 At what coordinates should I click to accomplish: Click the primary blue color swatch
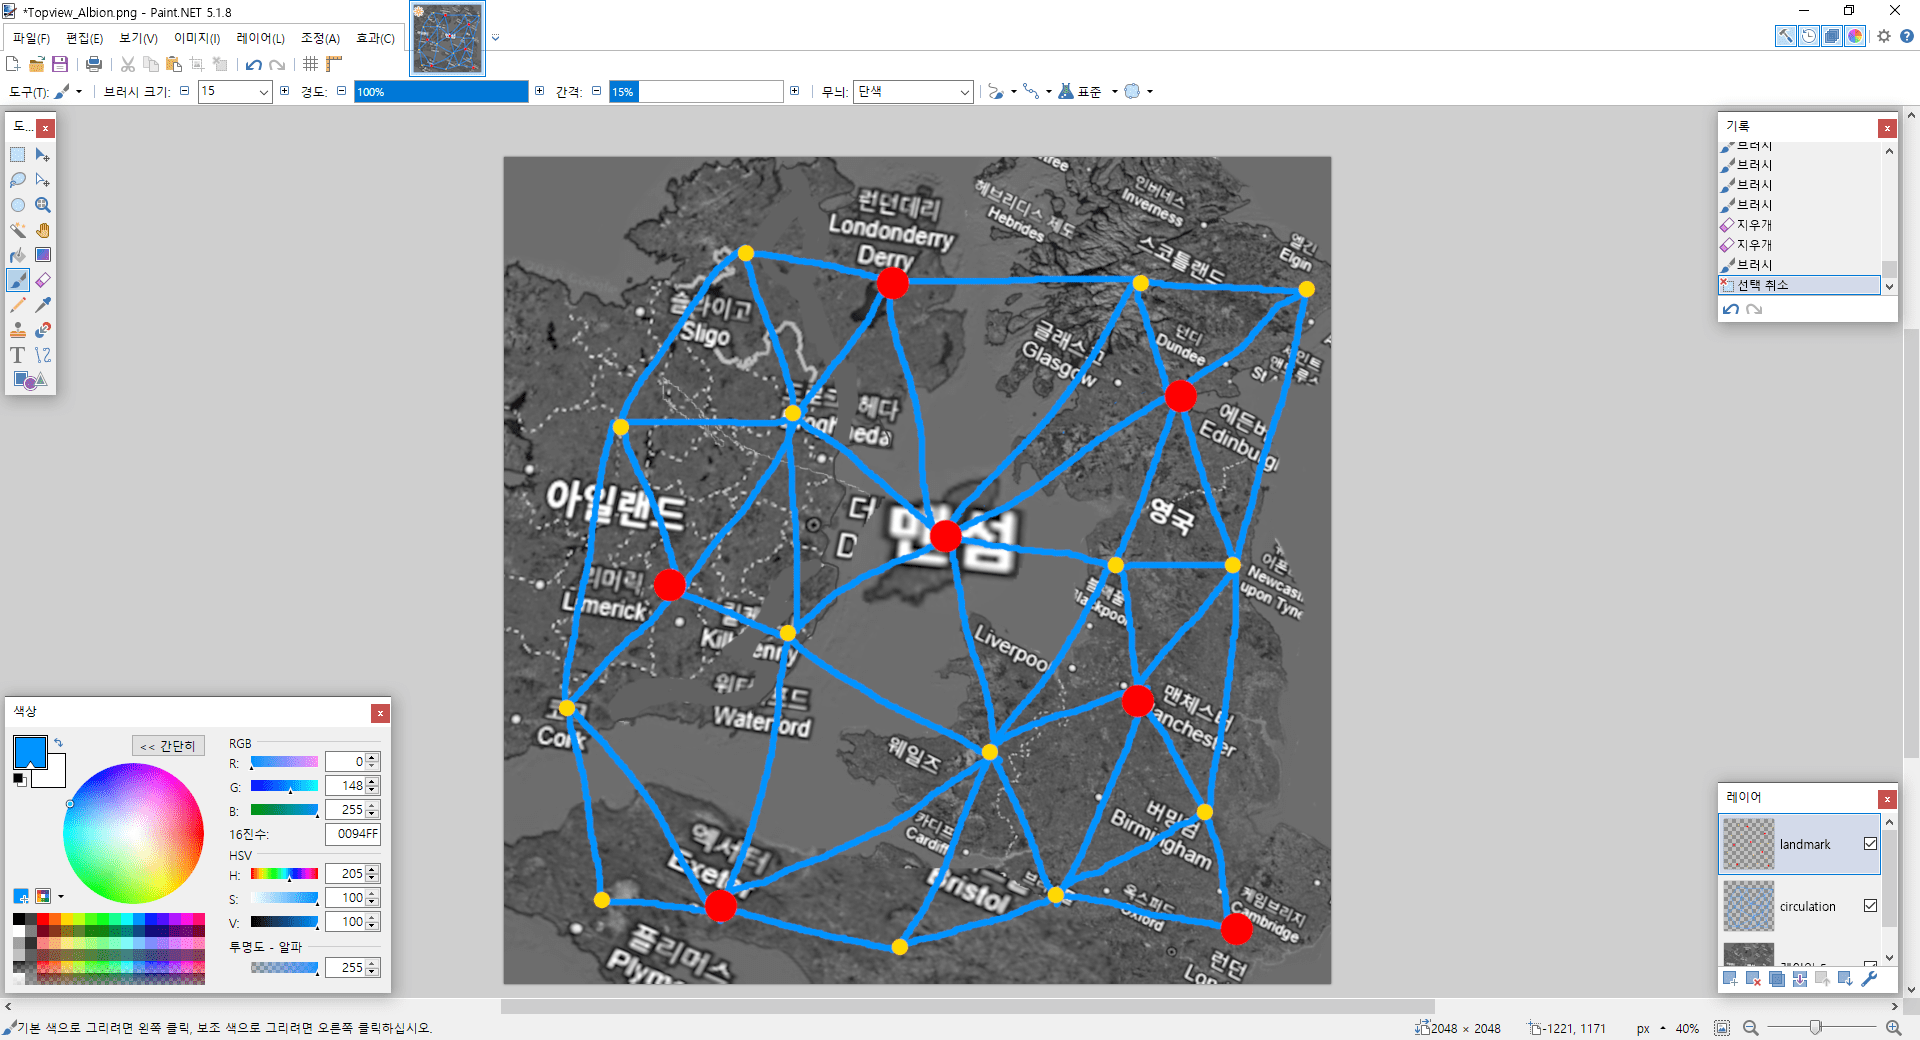tap(29, 751)
